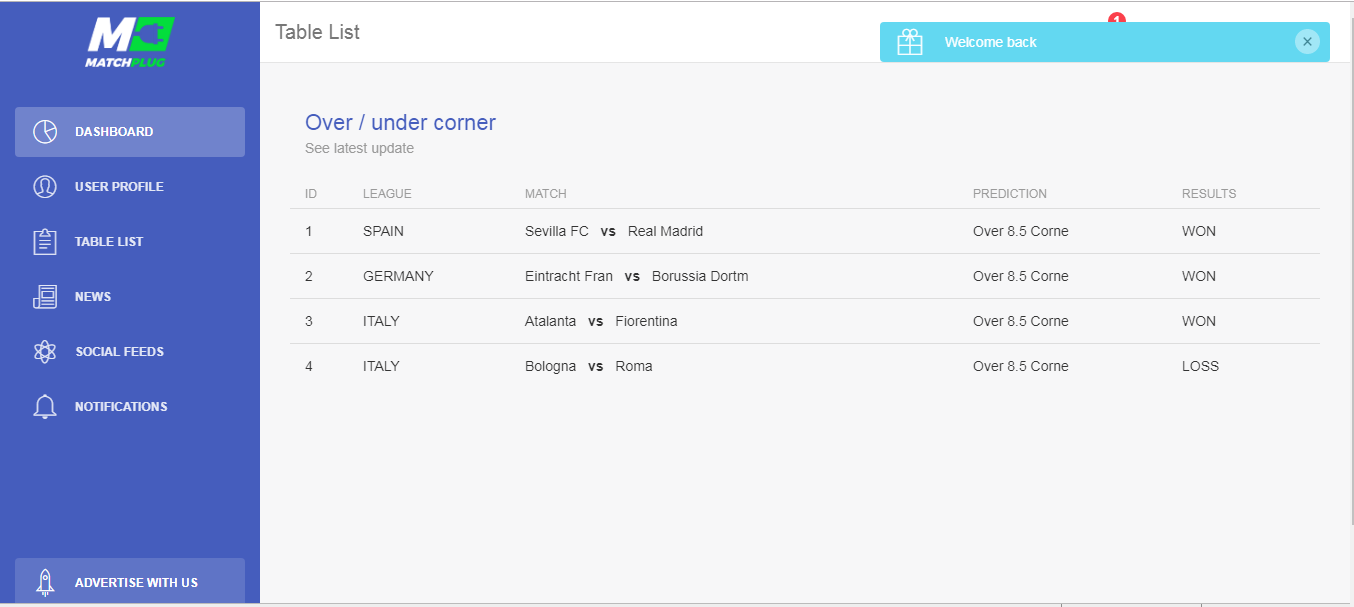Image resolution: width=1354 pixels, height=607 pixels.
Task: Click Sevilla FC team name
Action: 557,231
